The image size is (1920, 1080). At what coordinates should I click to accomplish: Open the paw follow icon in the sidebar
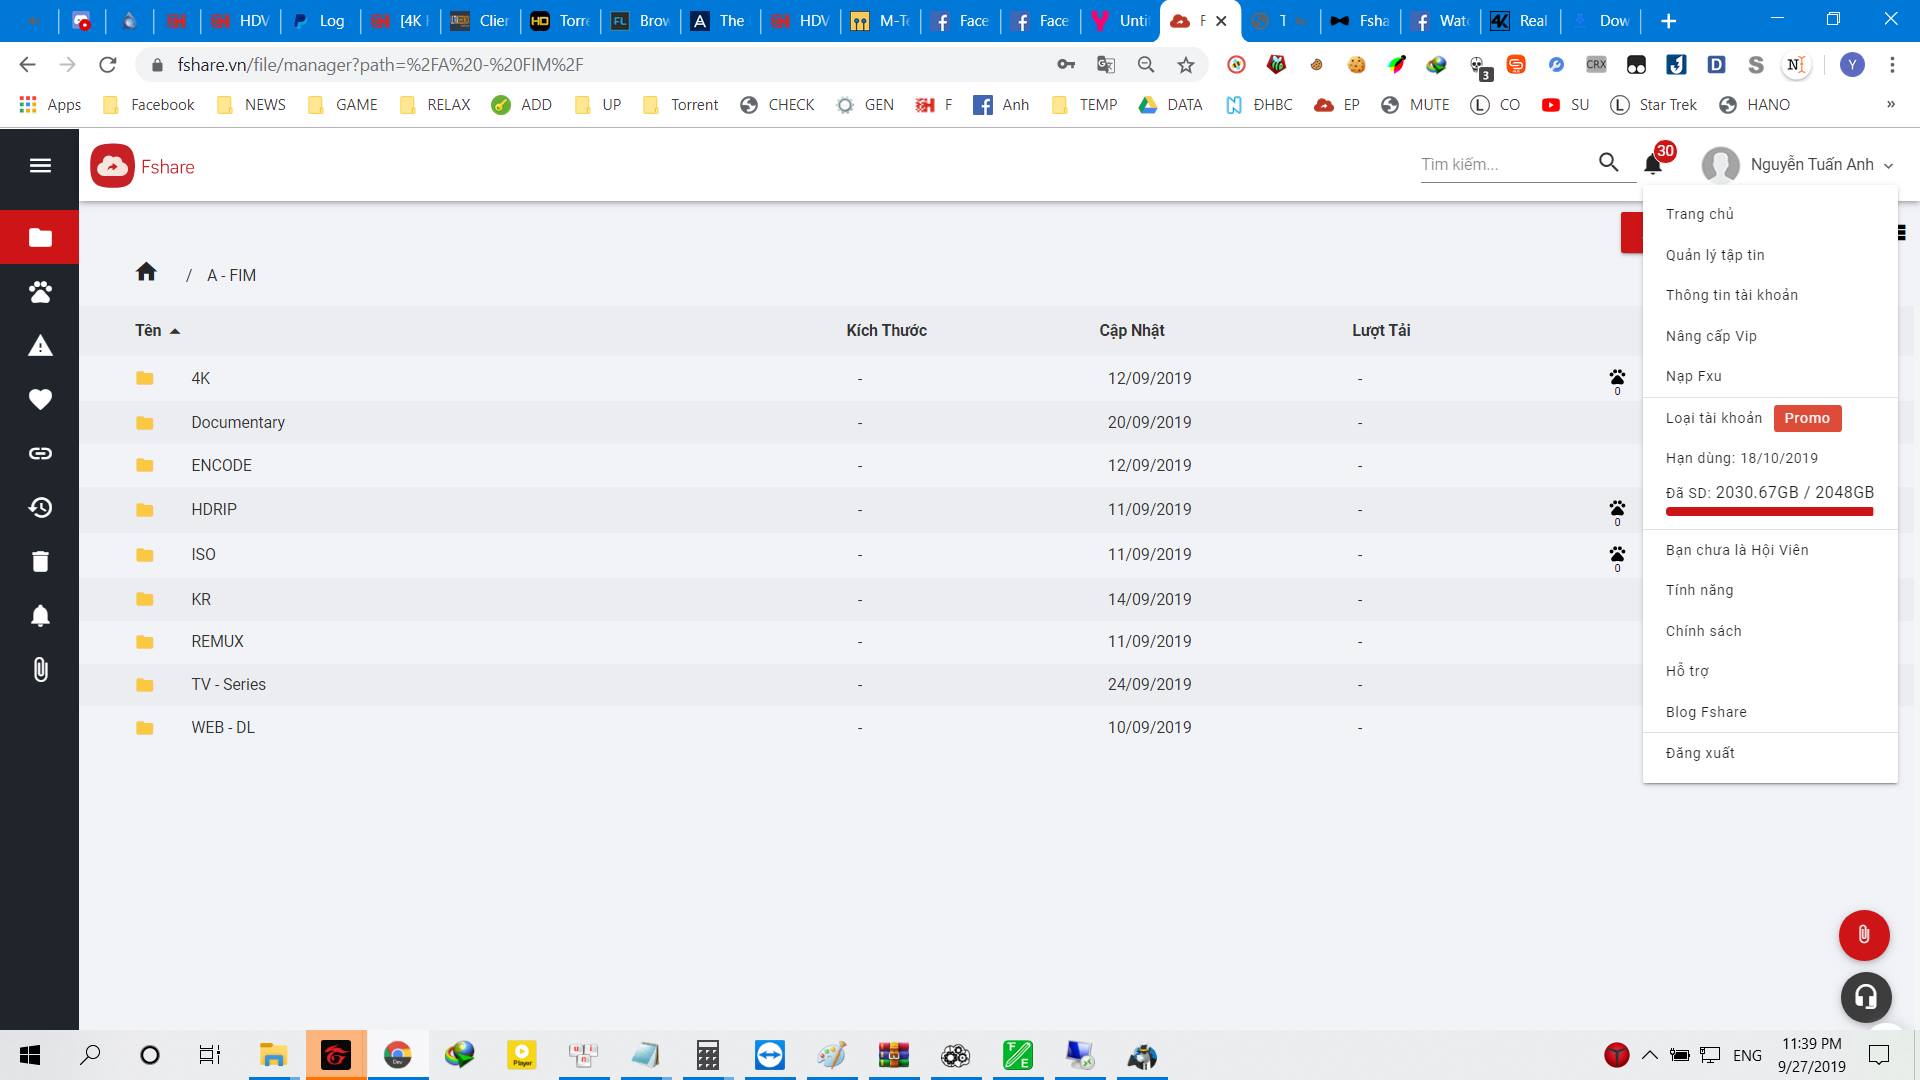(x=40, y=292)
